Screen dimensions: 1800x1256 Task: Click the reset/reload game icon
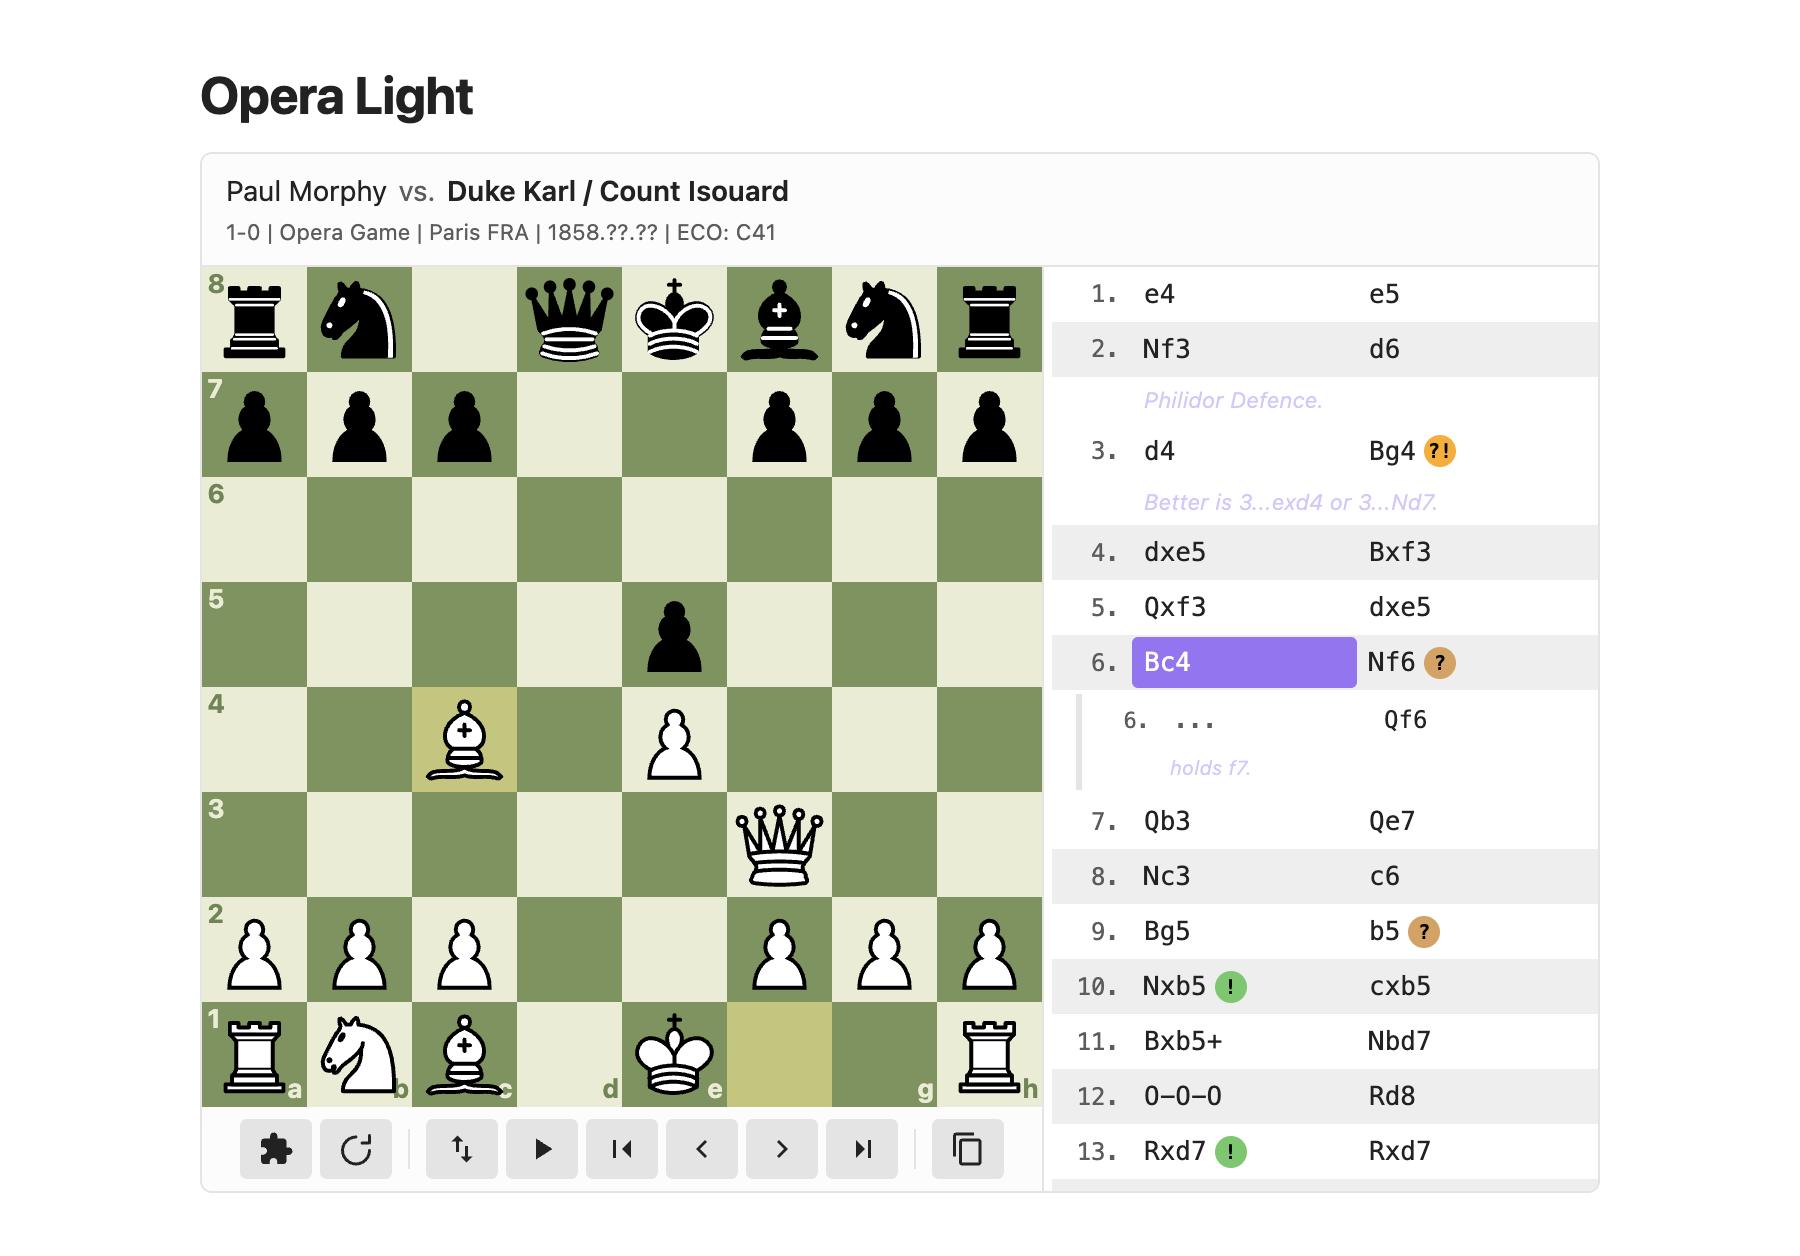tap(356, 1149)
